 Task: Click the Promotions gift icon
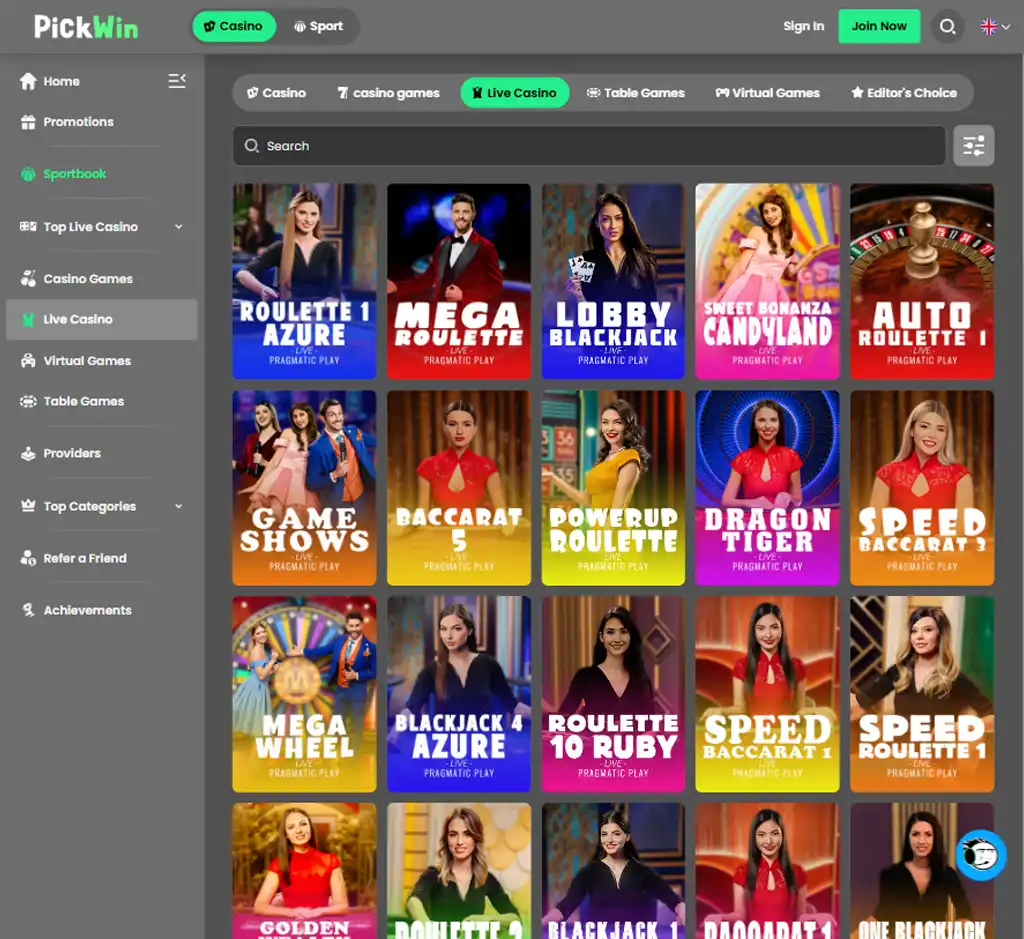click(x=28, y=122)
